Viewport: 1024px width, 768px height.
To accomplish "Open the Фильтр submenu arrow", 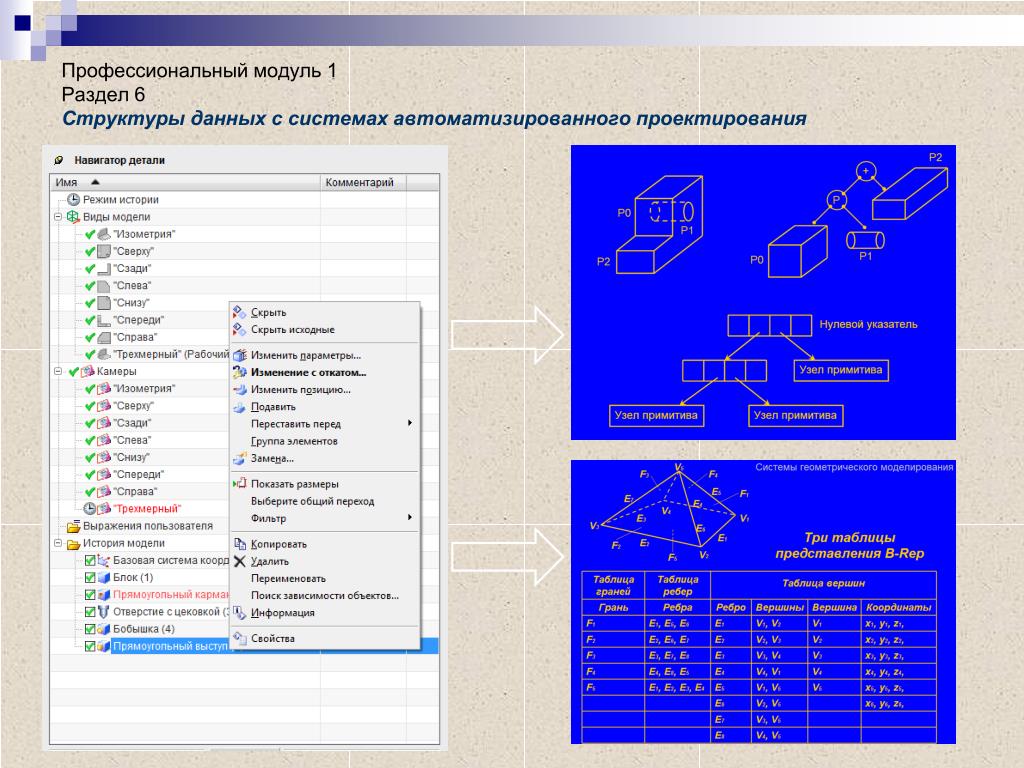I will coord(409,517).
